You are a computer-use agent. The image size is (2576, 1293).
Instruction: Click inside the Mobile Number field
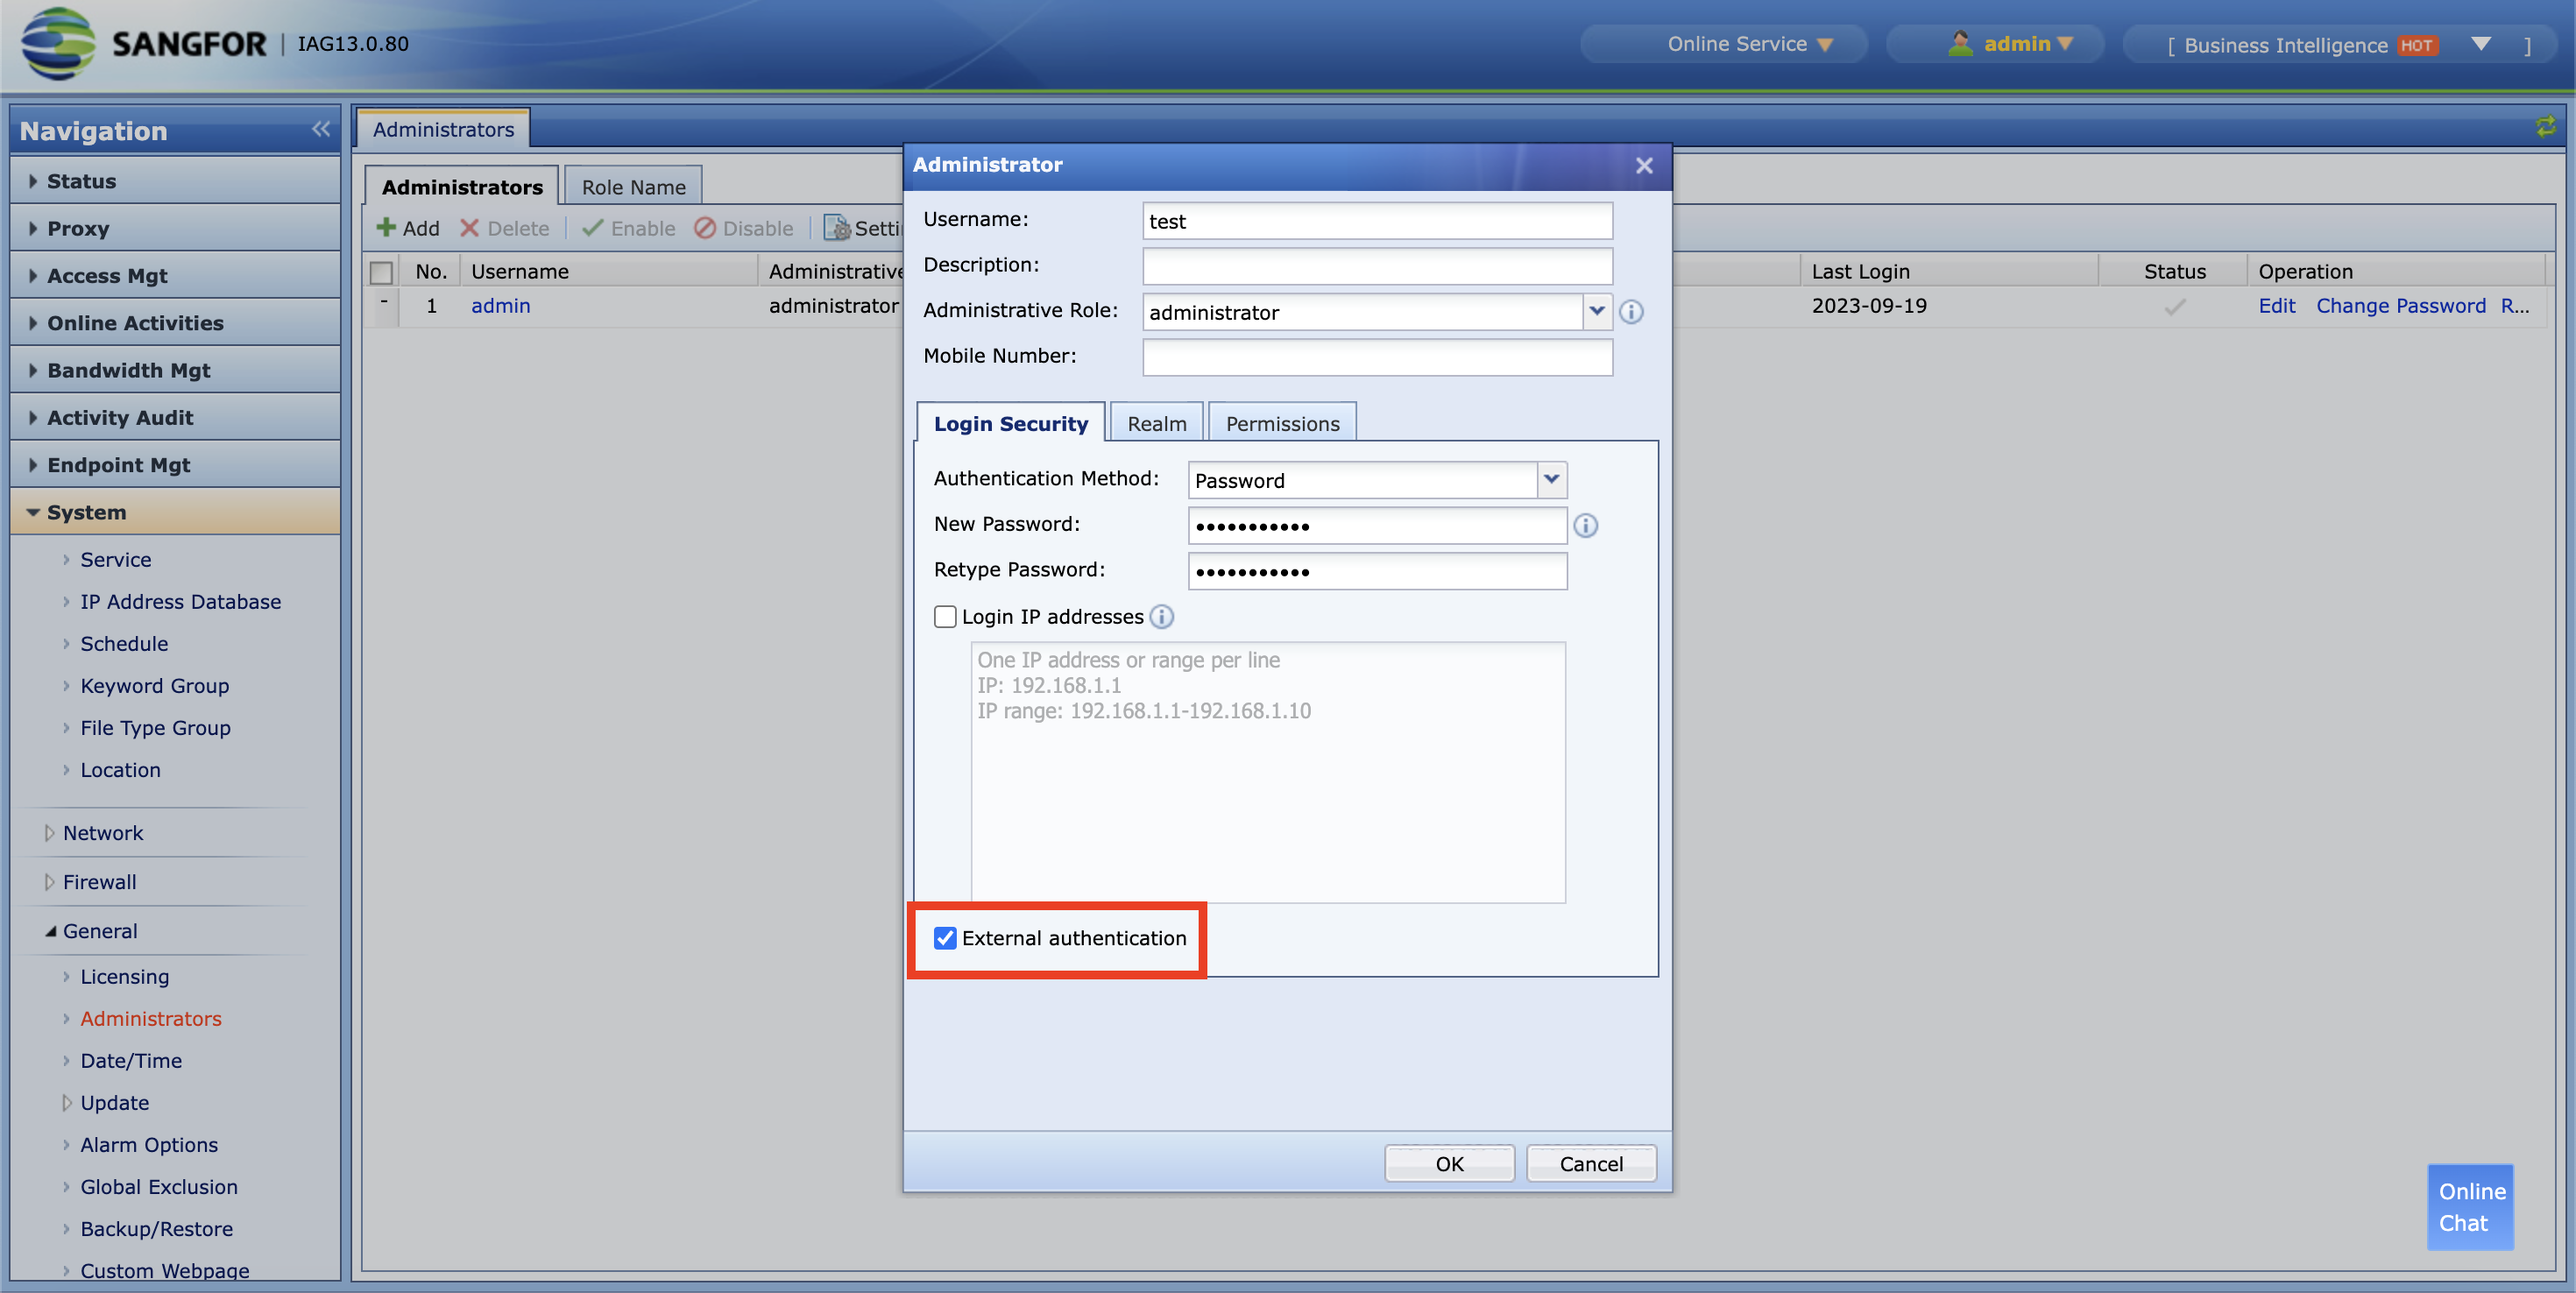click(x=1377, y=357)
